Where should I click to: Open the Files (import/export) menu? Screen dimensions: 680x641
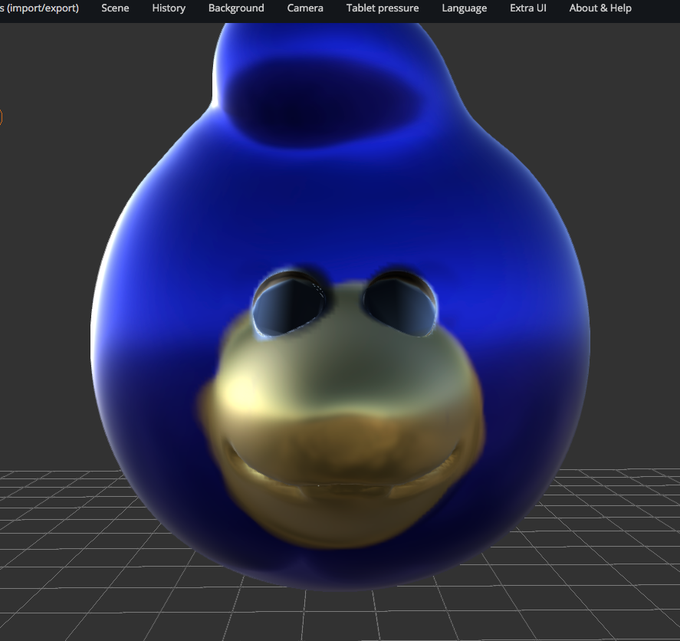39,8
